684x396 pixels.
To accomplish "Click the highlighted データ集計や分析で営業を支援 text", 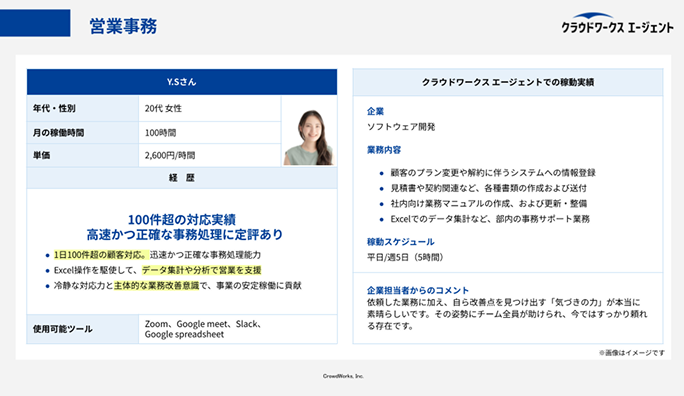I will 202,270.
